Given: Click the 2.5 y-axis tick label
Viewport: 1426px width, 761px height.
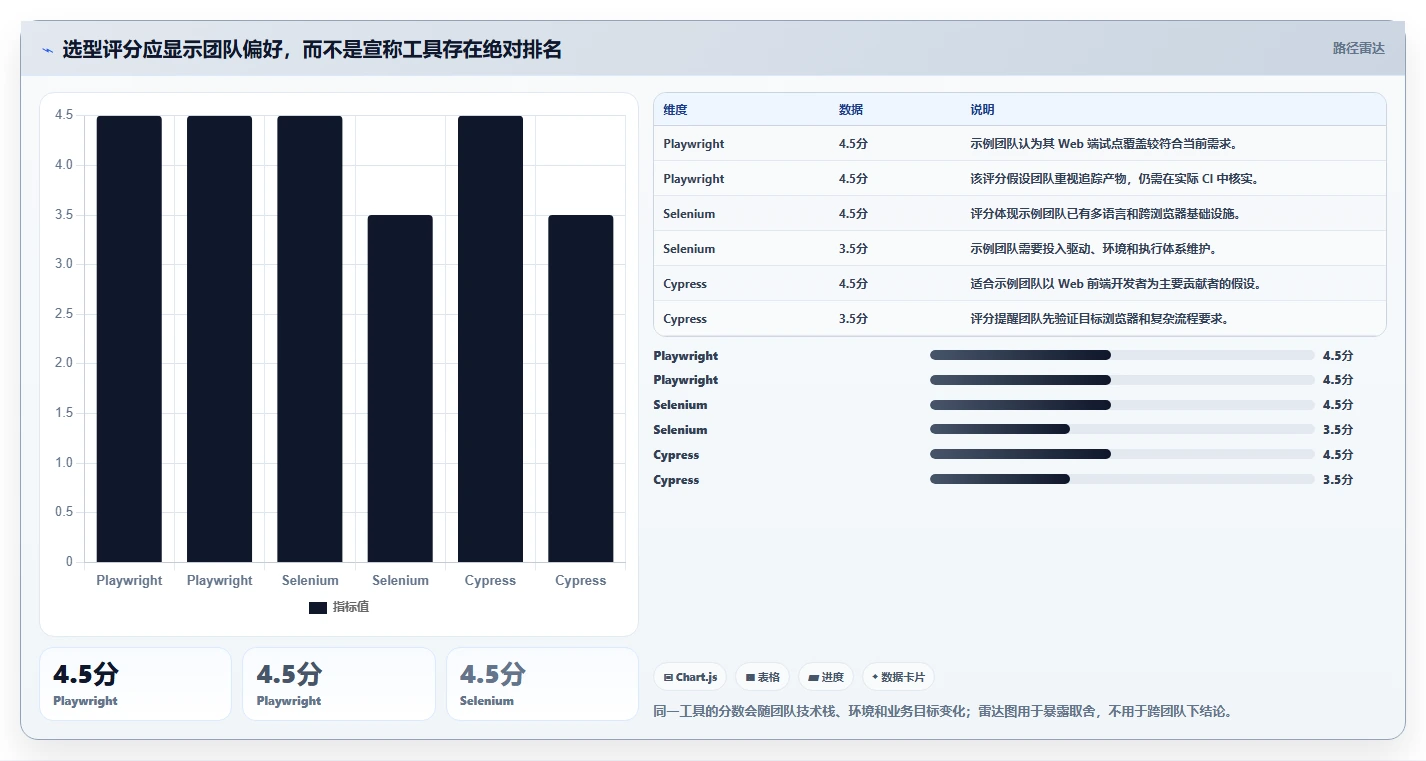Looking at the screenshot, I should 64,314.
